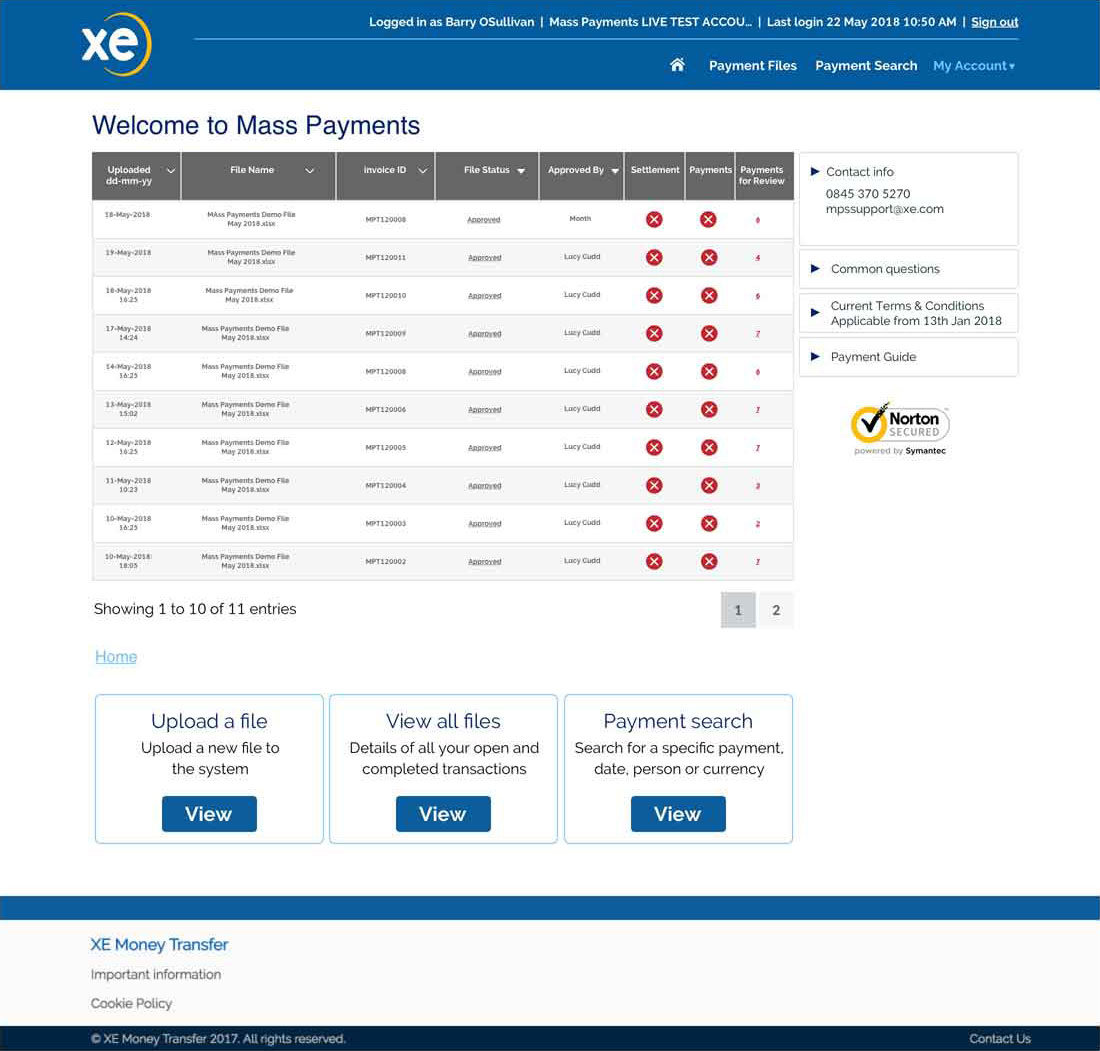
Task: Click the home icon in the top navigation
Action: [x=677, y=65]
